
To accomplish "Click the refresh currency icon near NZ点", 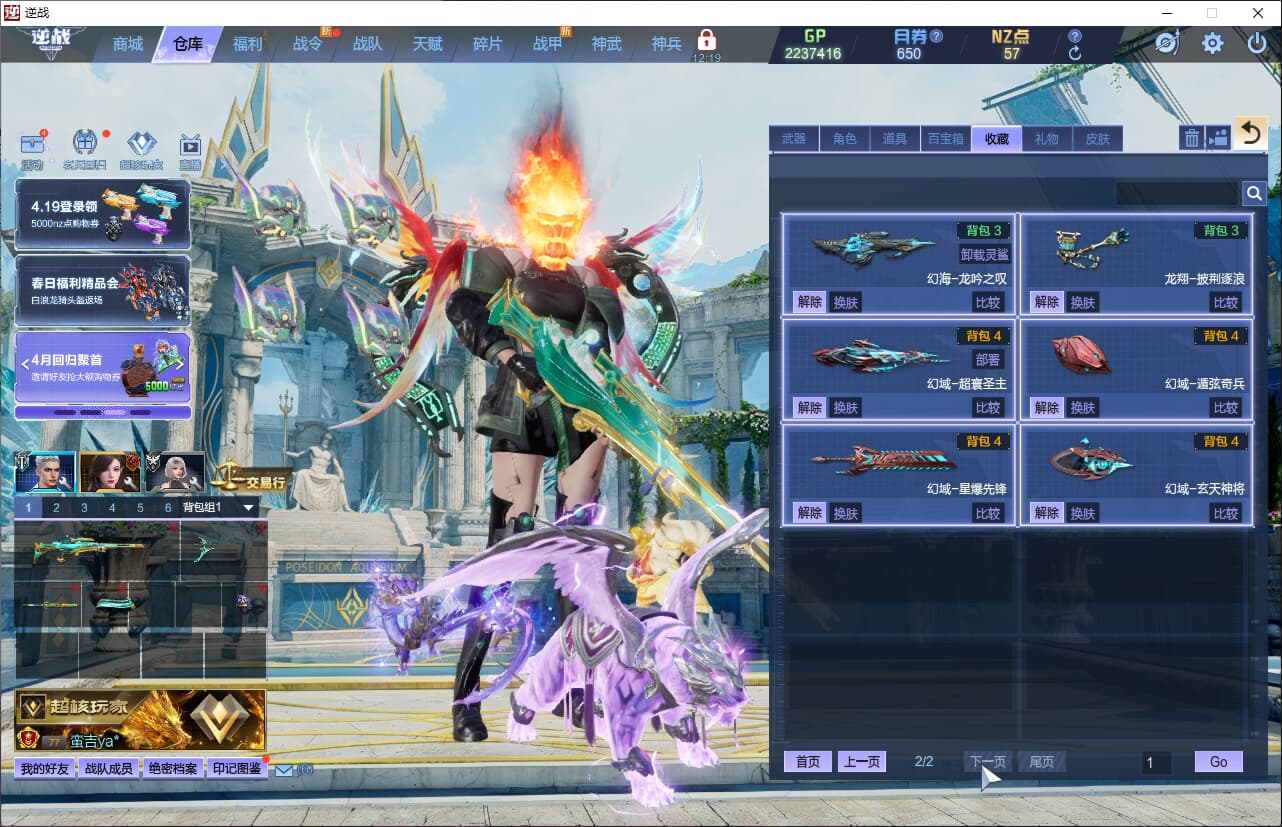I will 1075,53.
